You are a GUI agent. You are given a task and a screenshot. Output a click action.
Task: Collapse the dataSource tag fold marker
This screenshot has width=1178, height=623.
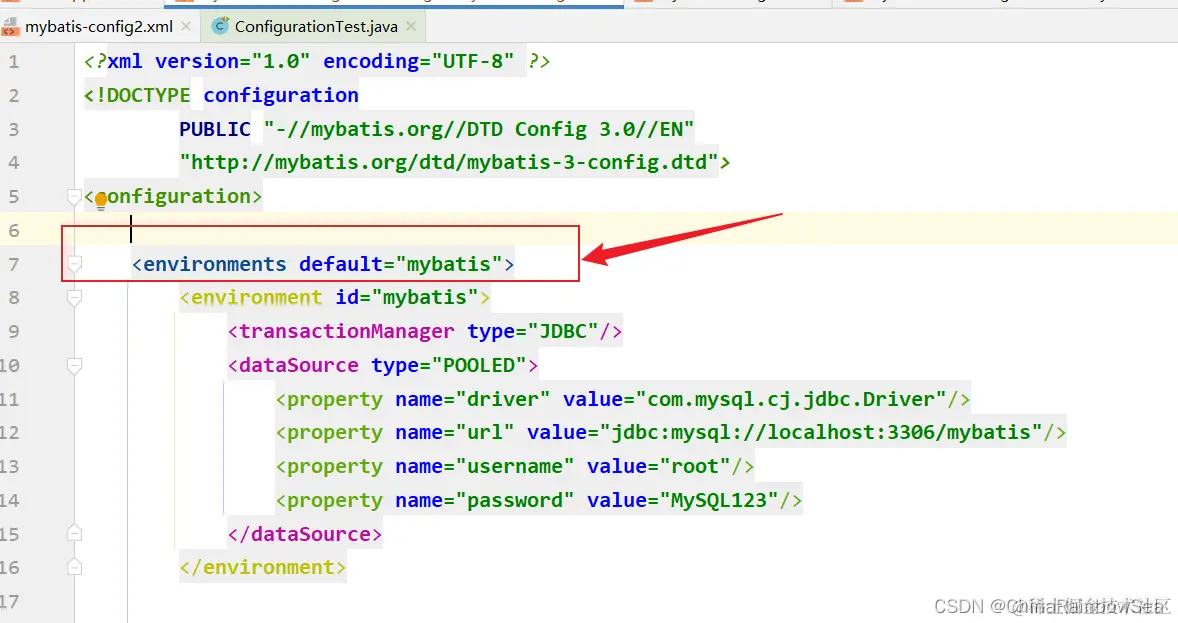[74, 365]
